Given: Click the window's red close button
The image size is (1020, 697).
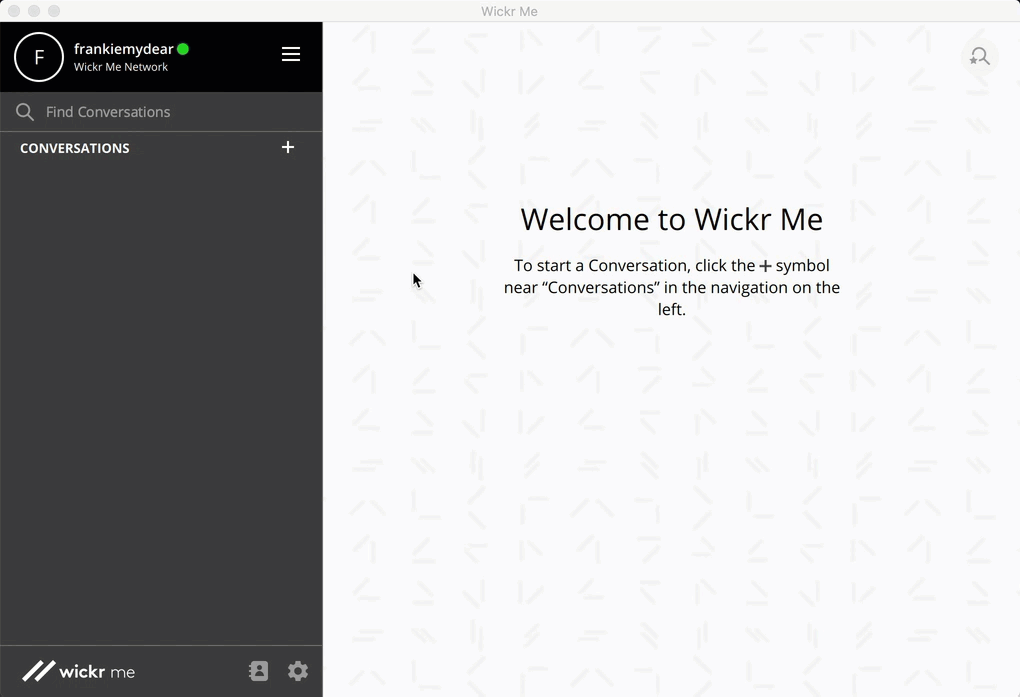Looking at the screenshot, I should [14, 11].
